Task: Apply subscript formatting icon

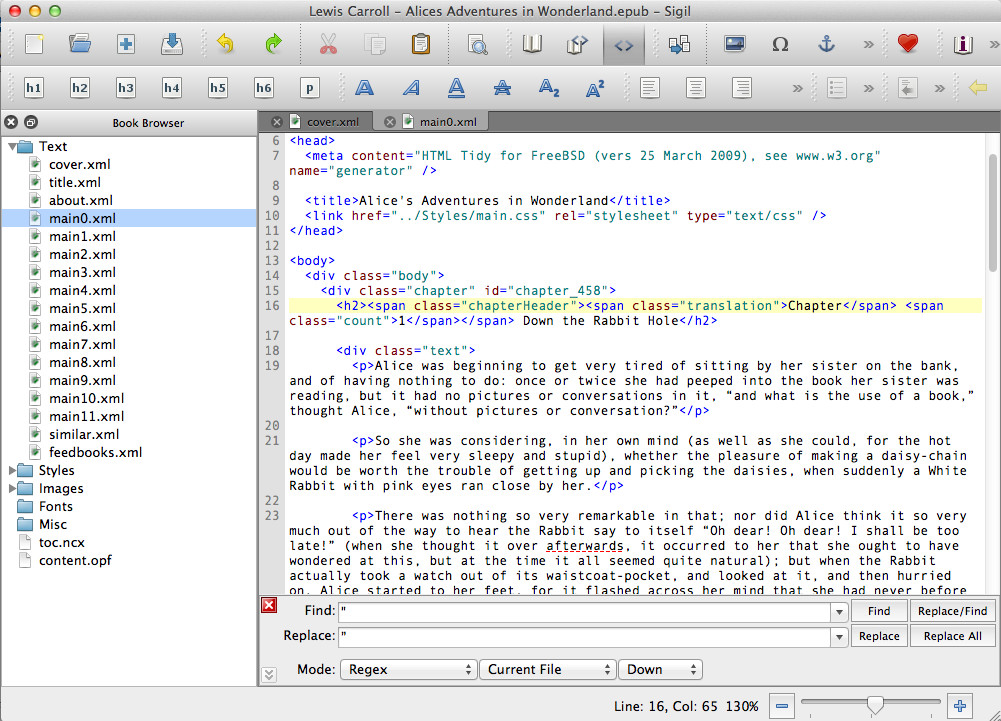Action: pyautogui.click(x=548, y=88)
